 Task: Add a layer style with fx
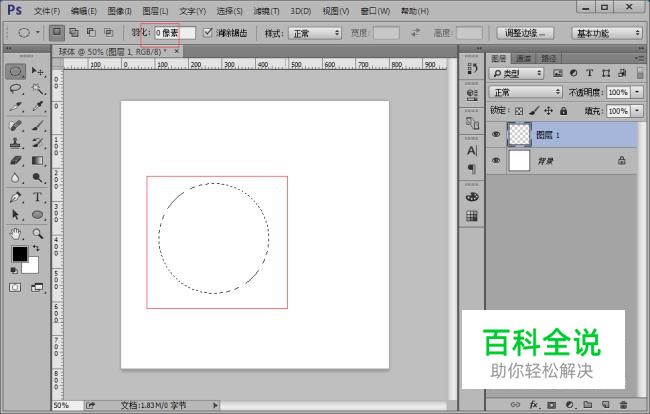coord(534,404)
